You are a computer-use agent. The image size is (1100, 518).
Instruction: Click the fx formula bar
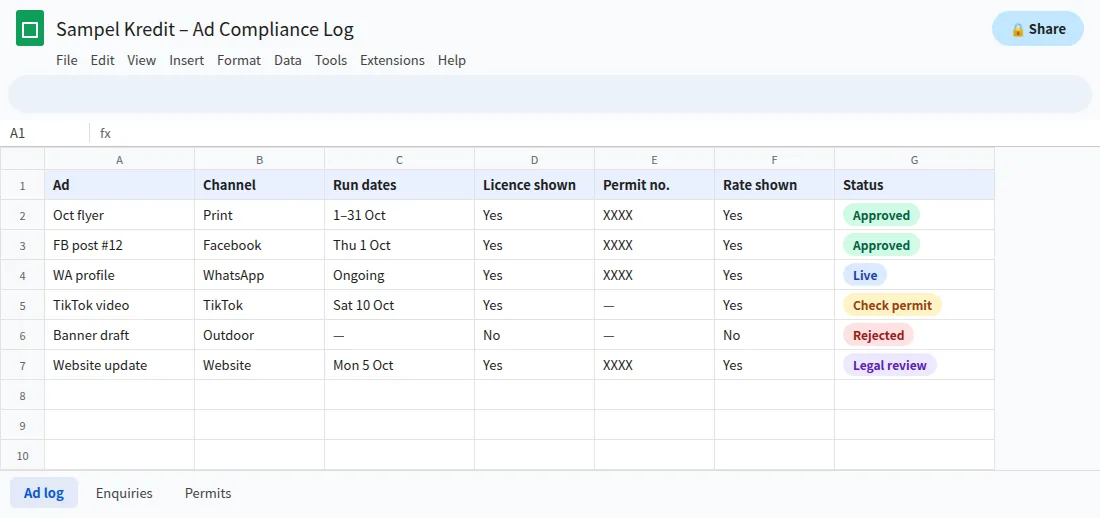pos(596,133)
